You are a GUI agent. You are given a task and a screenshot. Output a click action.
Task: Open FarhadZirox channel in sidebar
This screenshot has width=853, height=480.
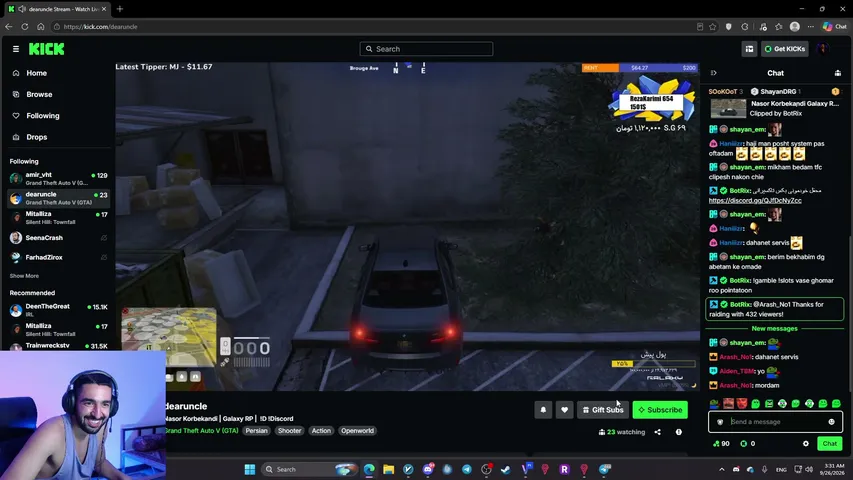pos(59,257)
